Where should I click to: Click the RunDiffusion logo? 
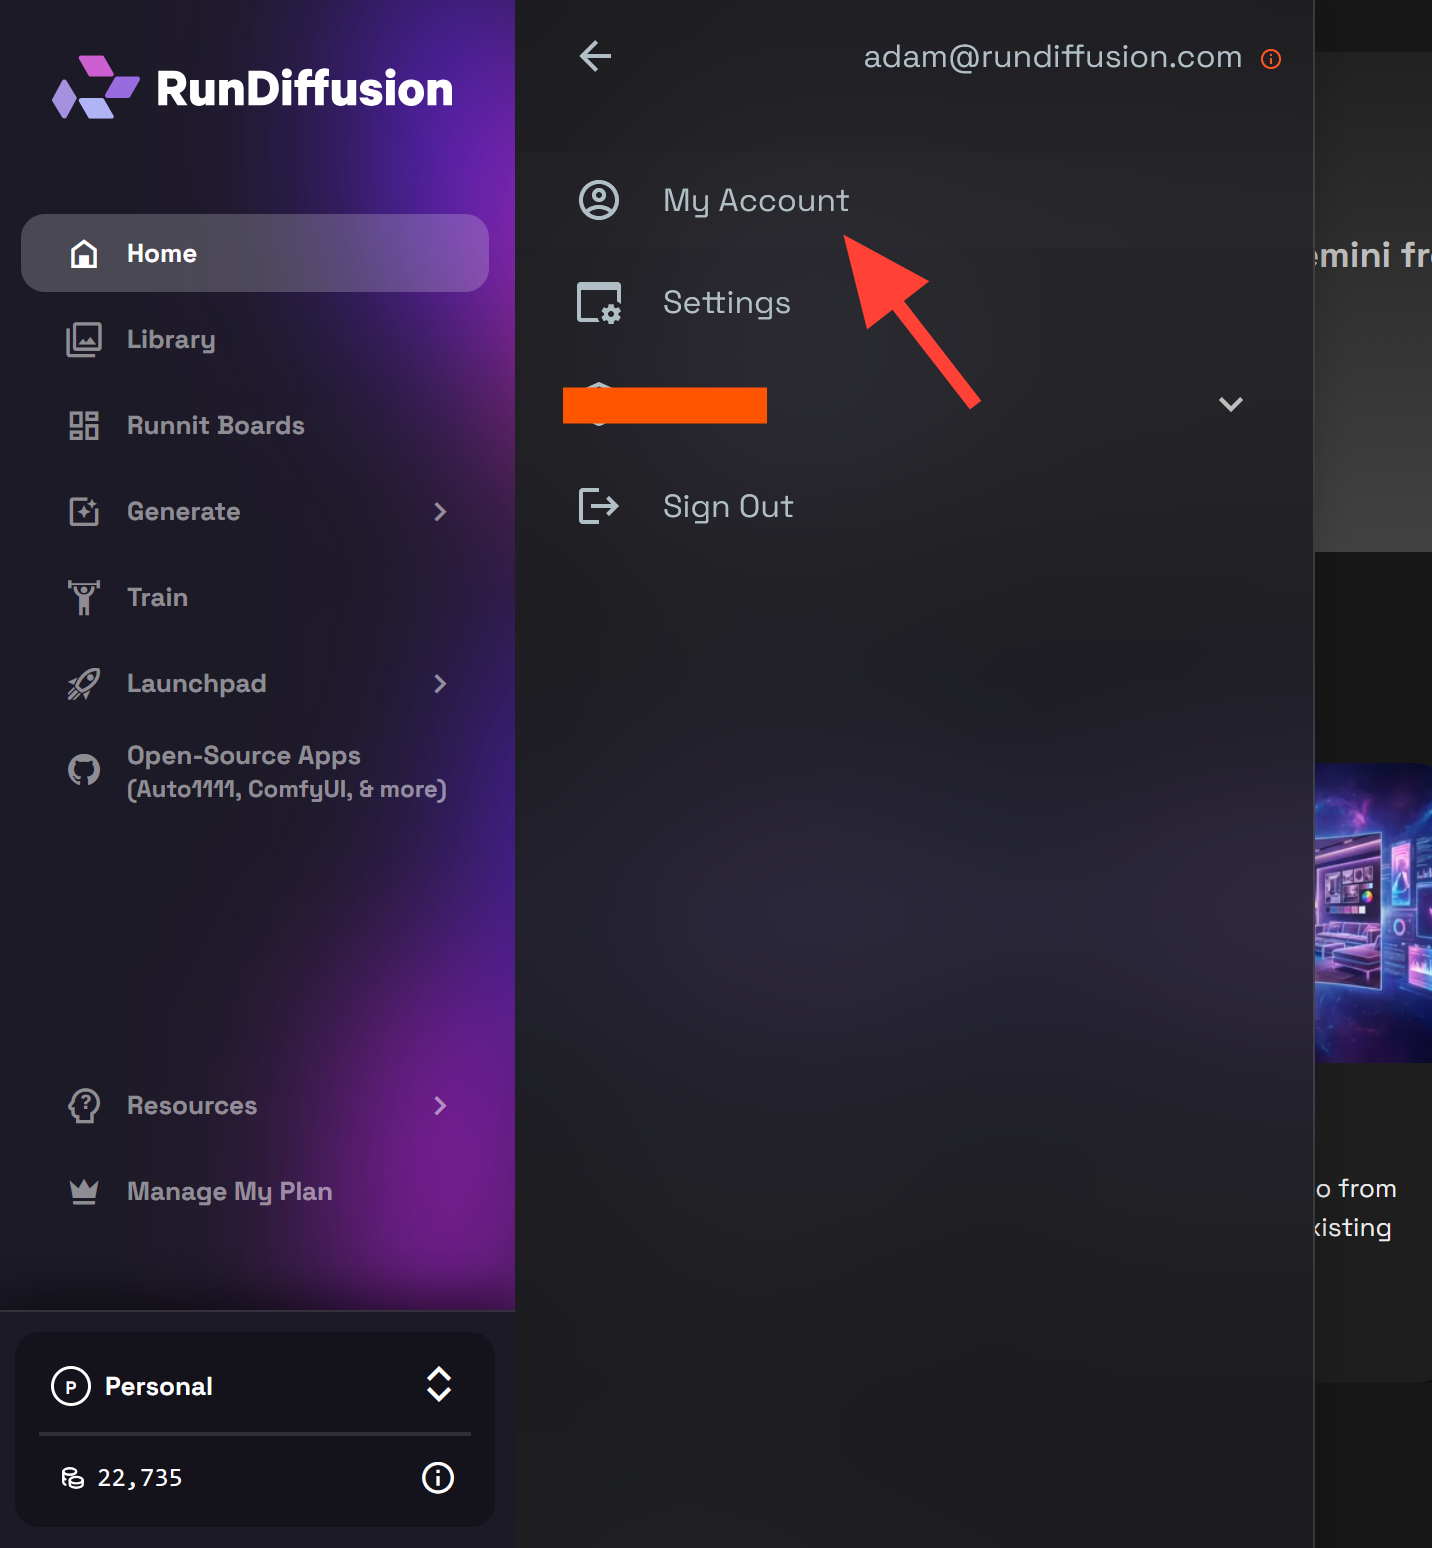pos(253,88)
